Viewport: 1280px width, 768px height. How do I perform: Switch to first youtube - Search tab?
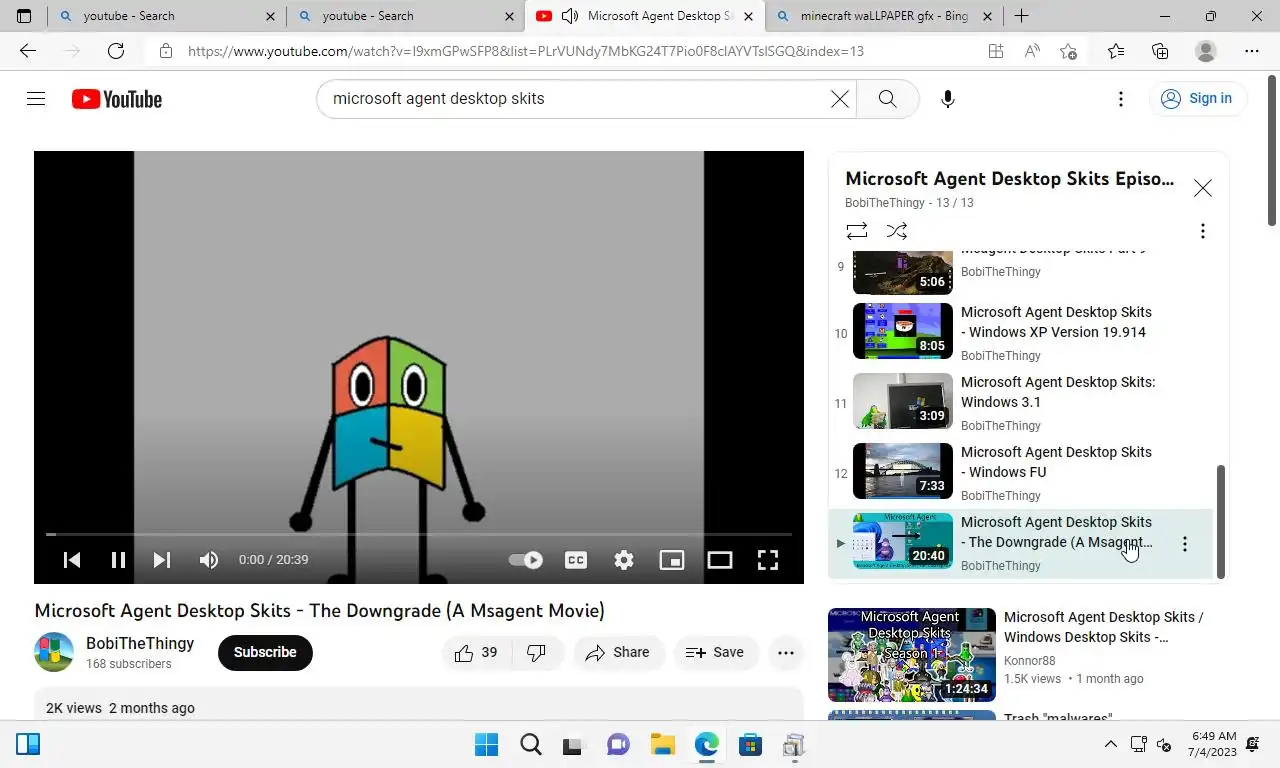click(165, 16)
